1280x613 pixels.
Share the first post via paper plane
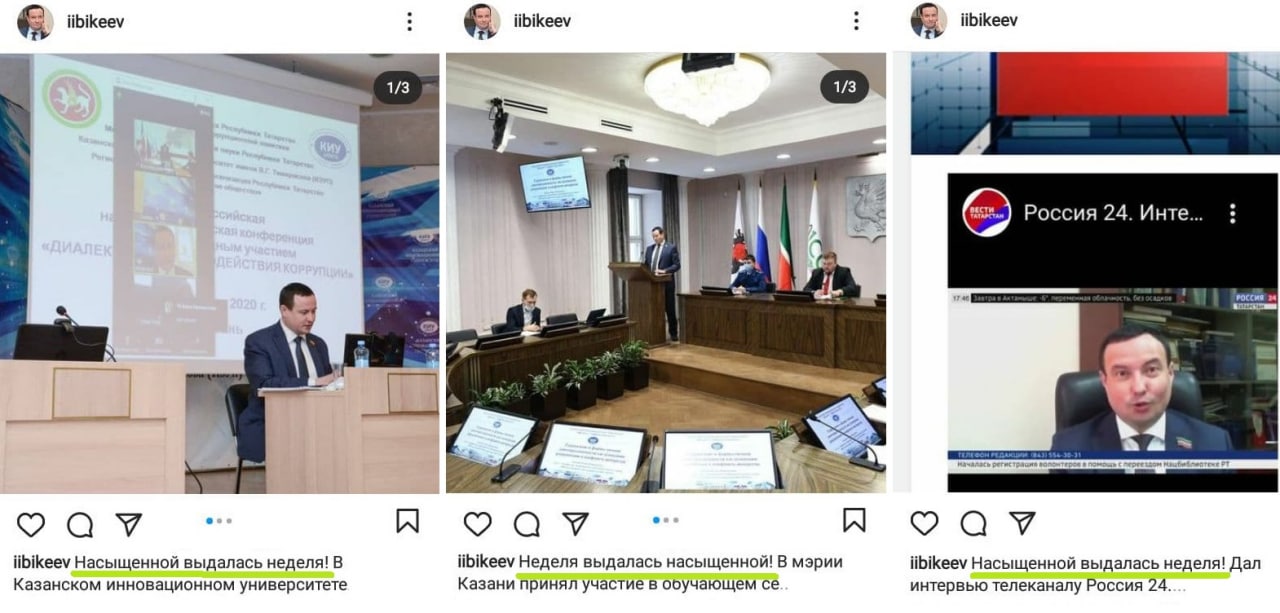coord(129,524)
